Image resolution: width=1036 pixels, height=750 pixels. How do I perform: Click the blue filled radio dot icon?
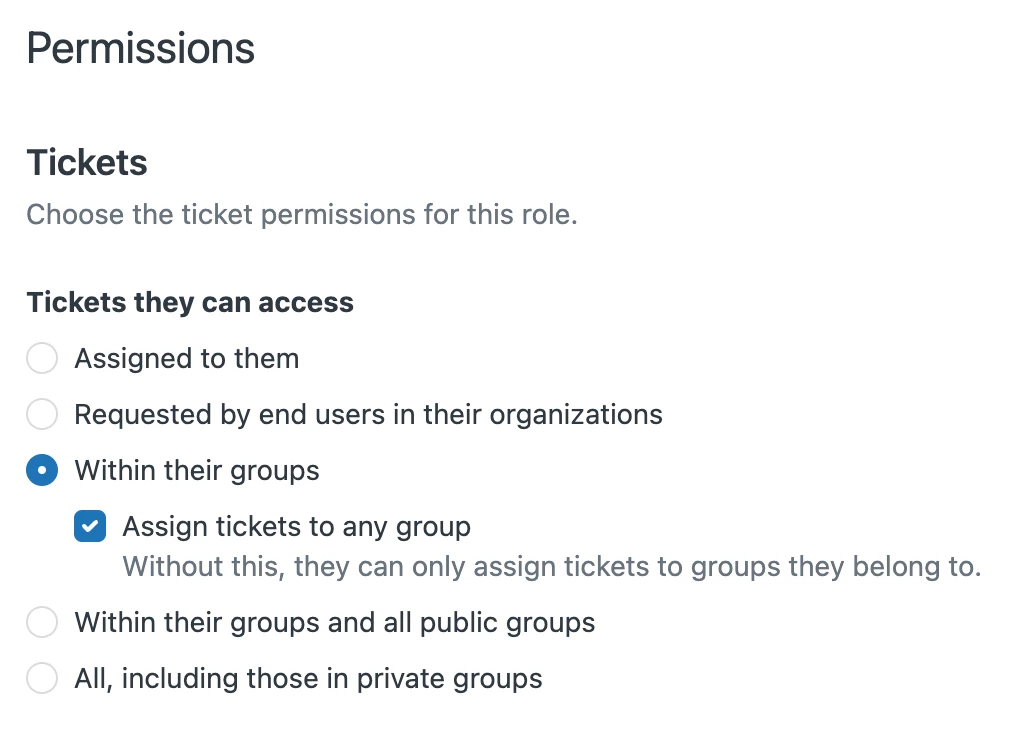click(x=42, y=471)
